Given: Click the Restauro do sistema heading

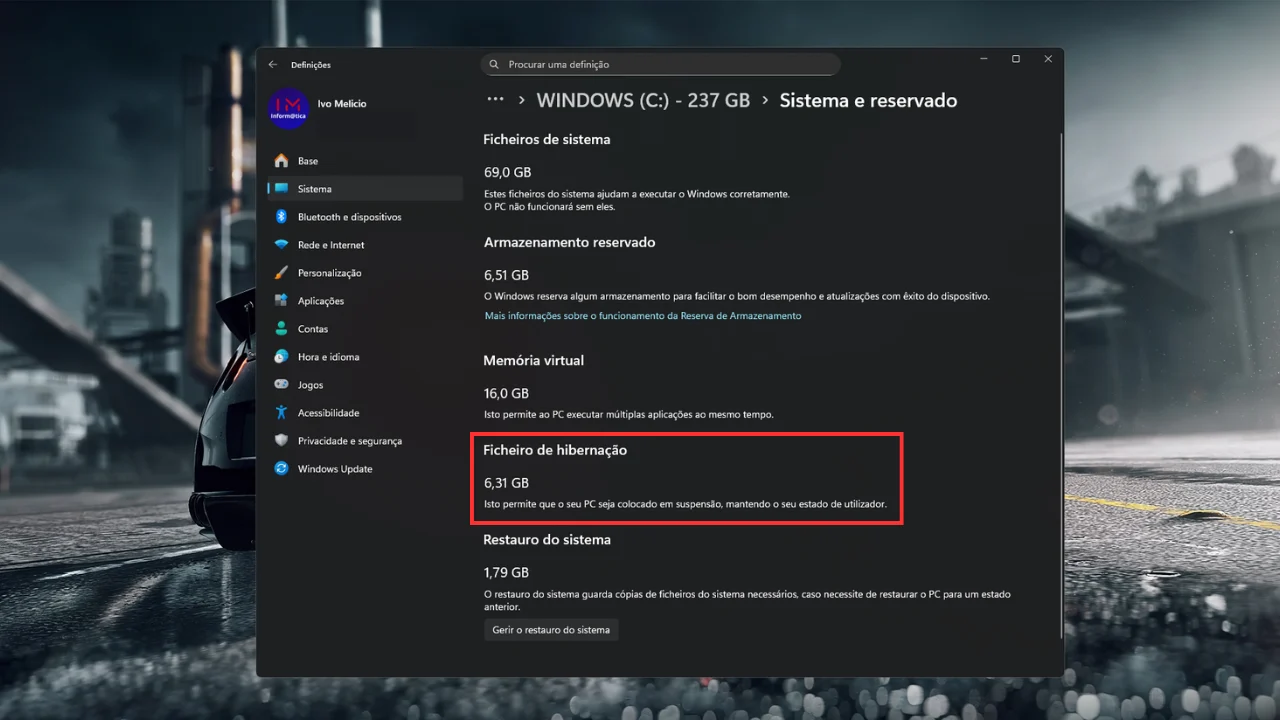Looking at the screenshot, I should [547, 540].
